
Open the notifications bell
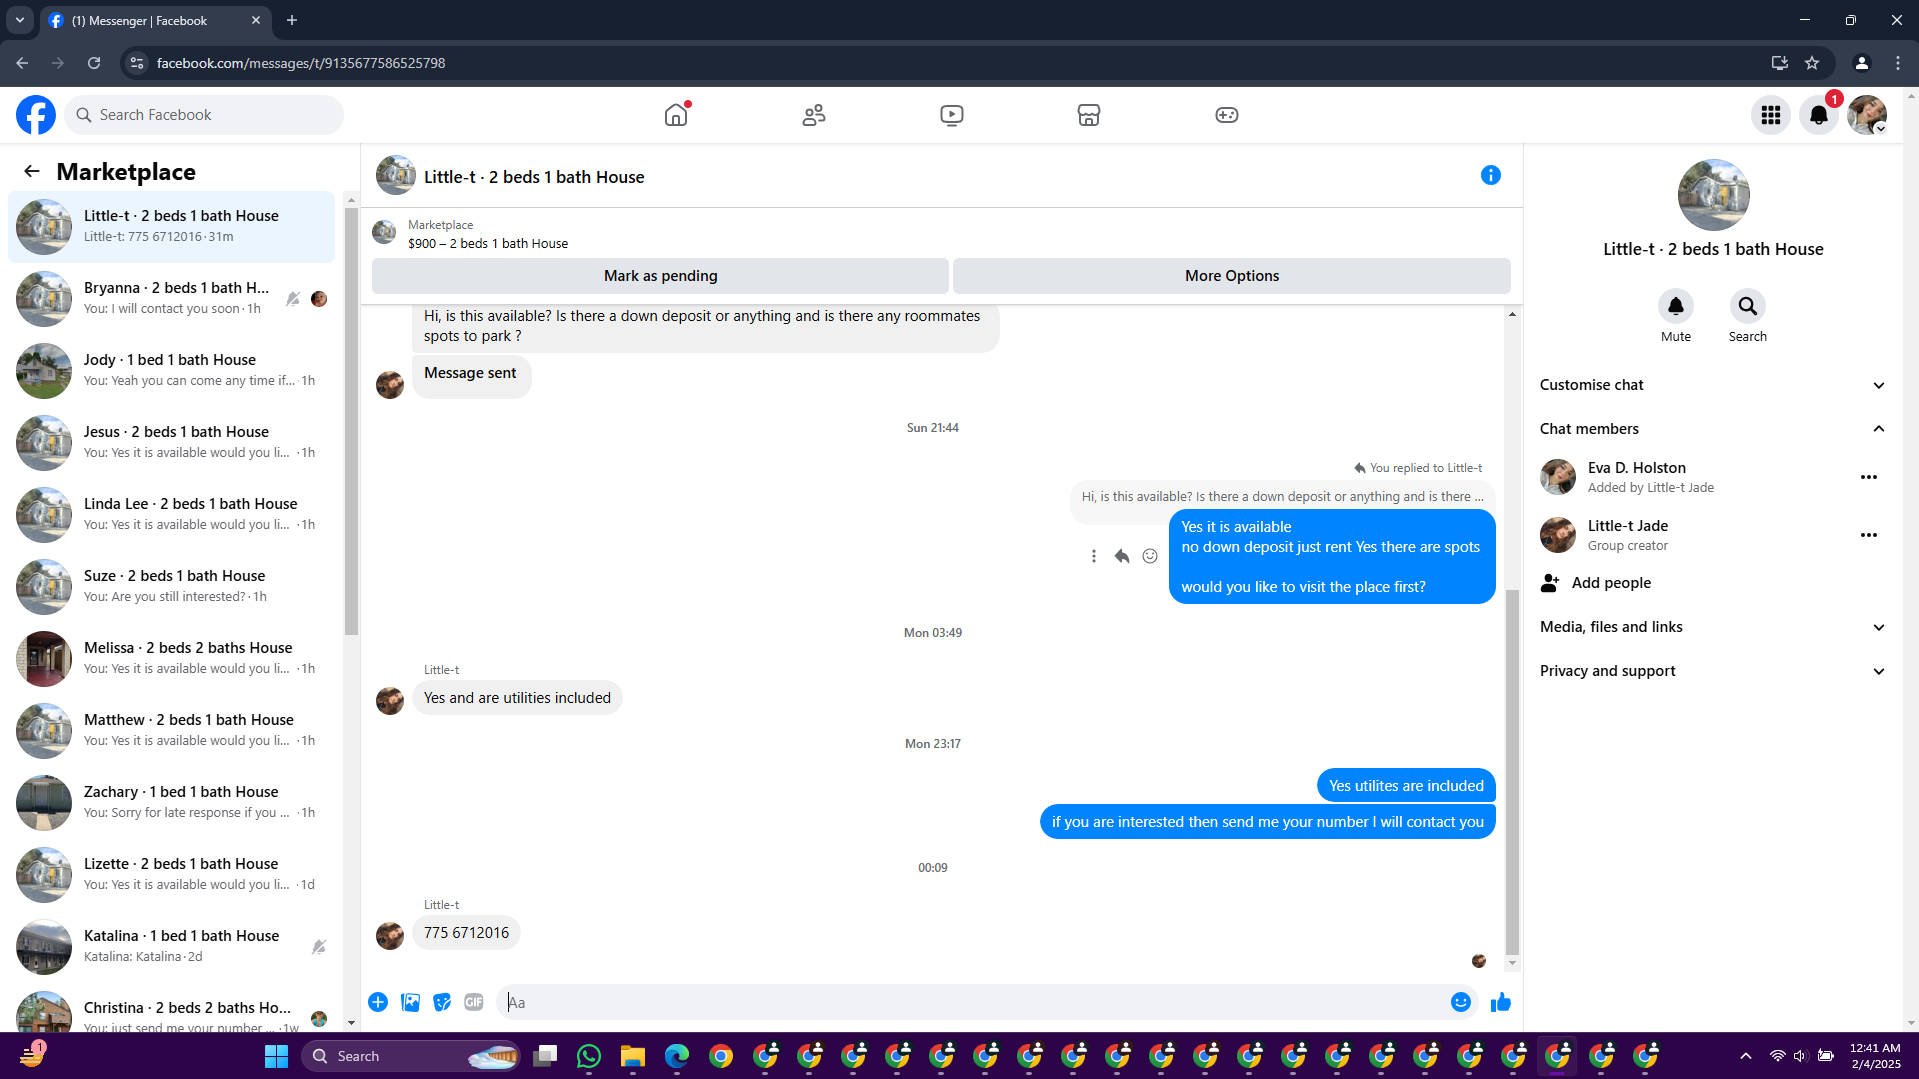(x=1819, y=115)
